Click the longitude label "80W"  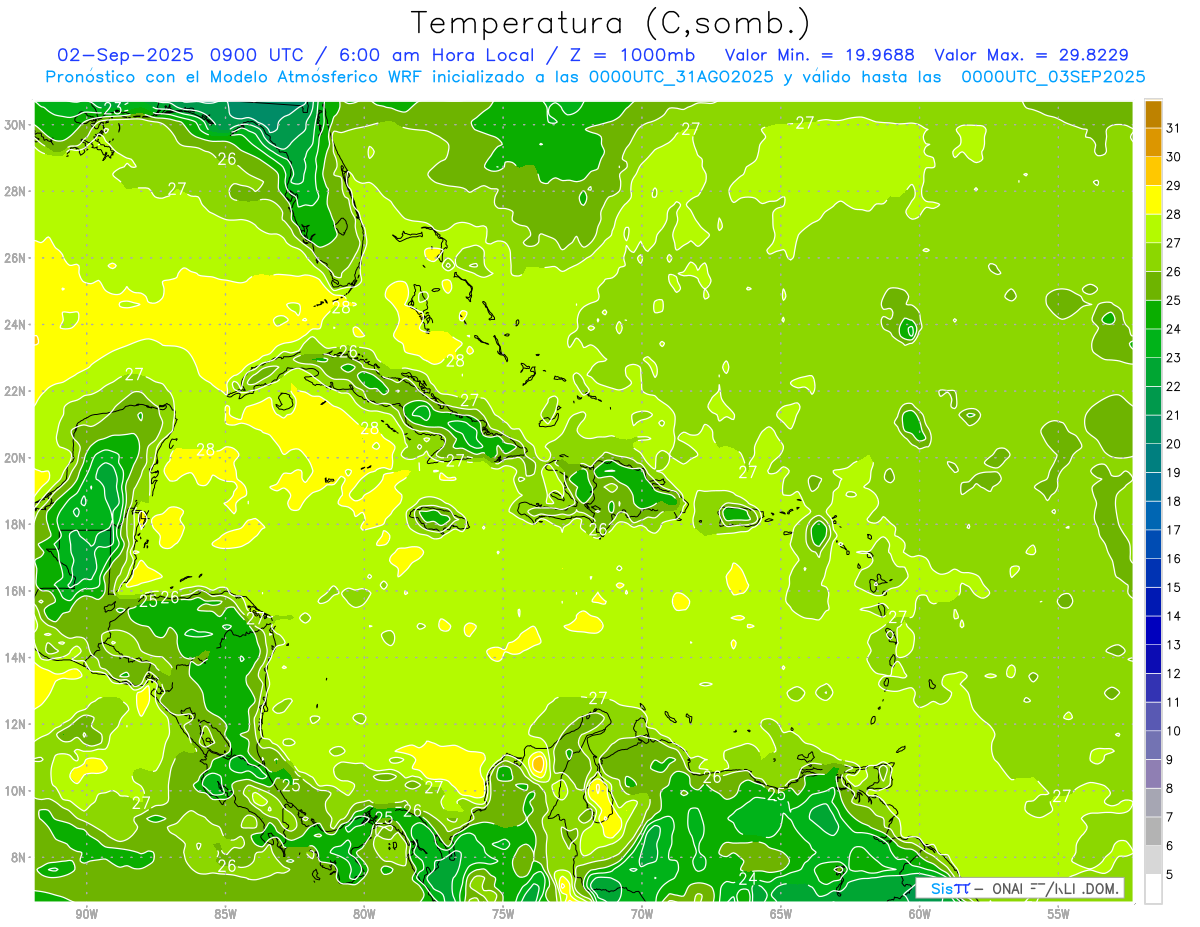[364, 914]
